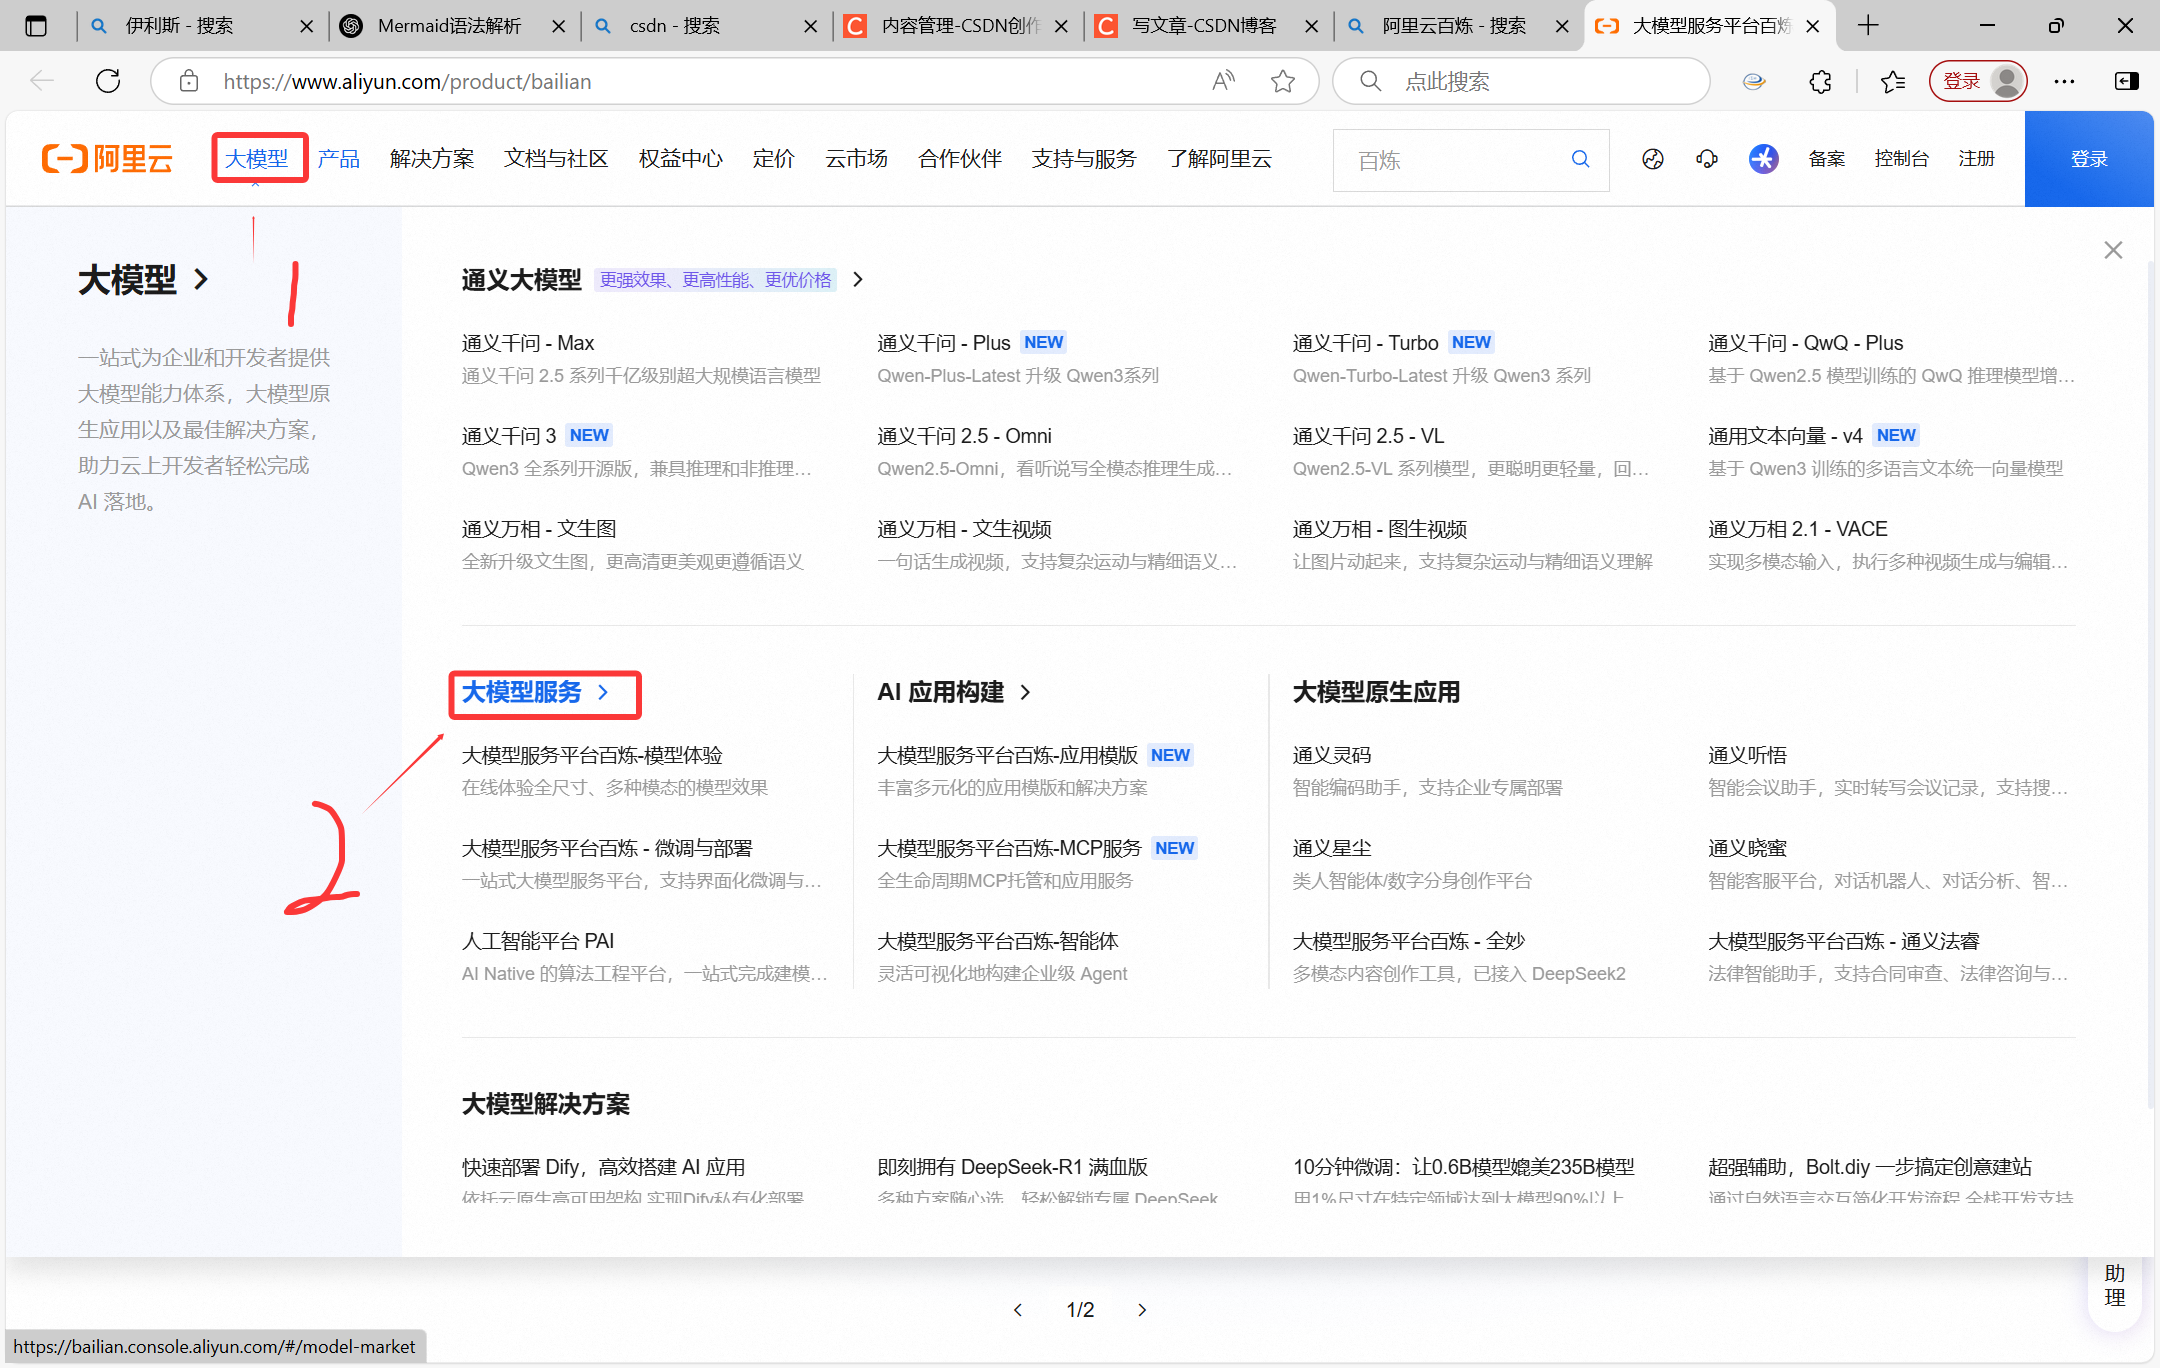Click the tab actions icon at top left
Viewport: 2160px width, 1368px height.
(36, 26)
